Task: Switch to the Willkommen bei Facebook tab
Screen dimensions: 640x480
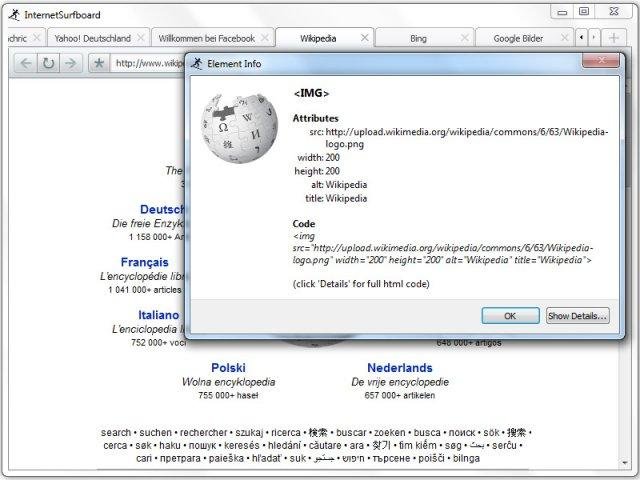Action: [207, 38]
